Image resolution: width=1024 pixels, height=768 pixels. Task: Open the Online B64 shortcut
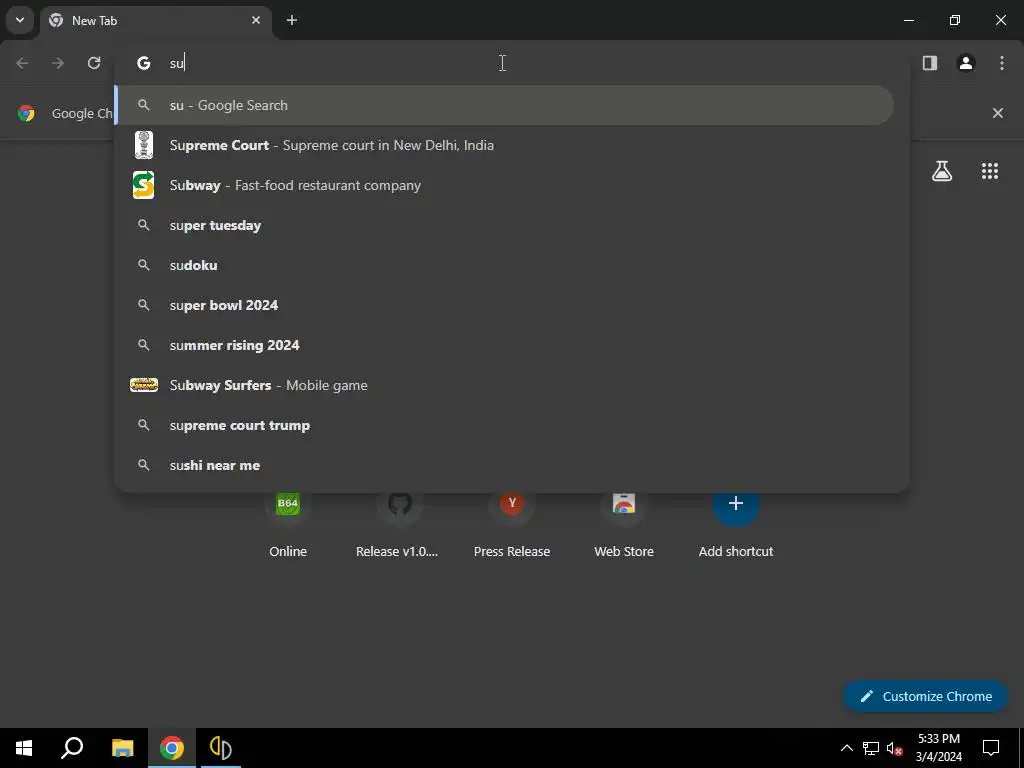[x=288, y=525]
